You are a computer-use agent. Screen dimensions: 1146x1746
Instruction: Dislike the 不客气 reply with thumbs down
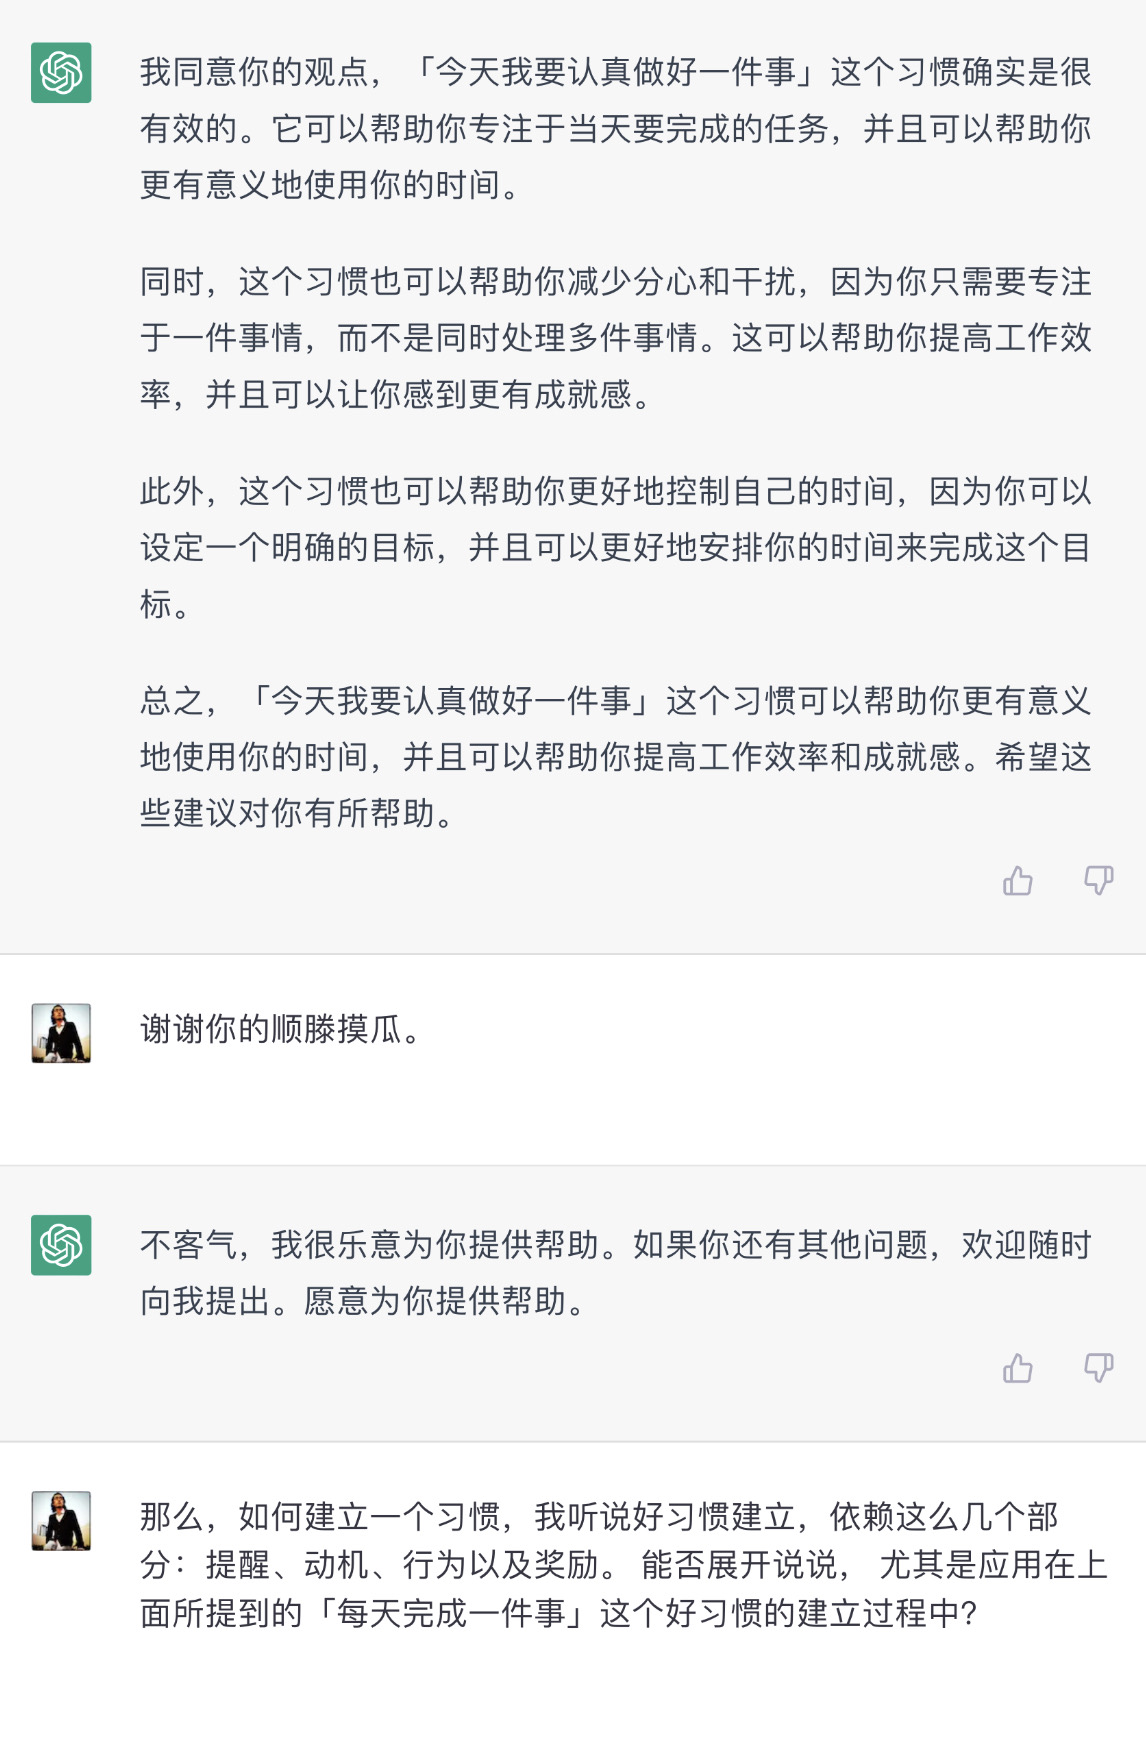1098,1368
